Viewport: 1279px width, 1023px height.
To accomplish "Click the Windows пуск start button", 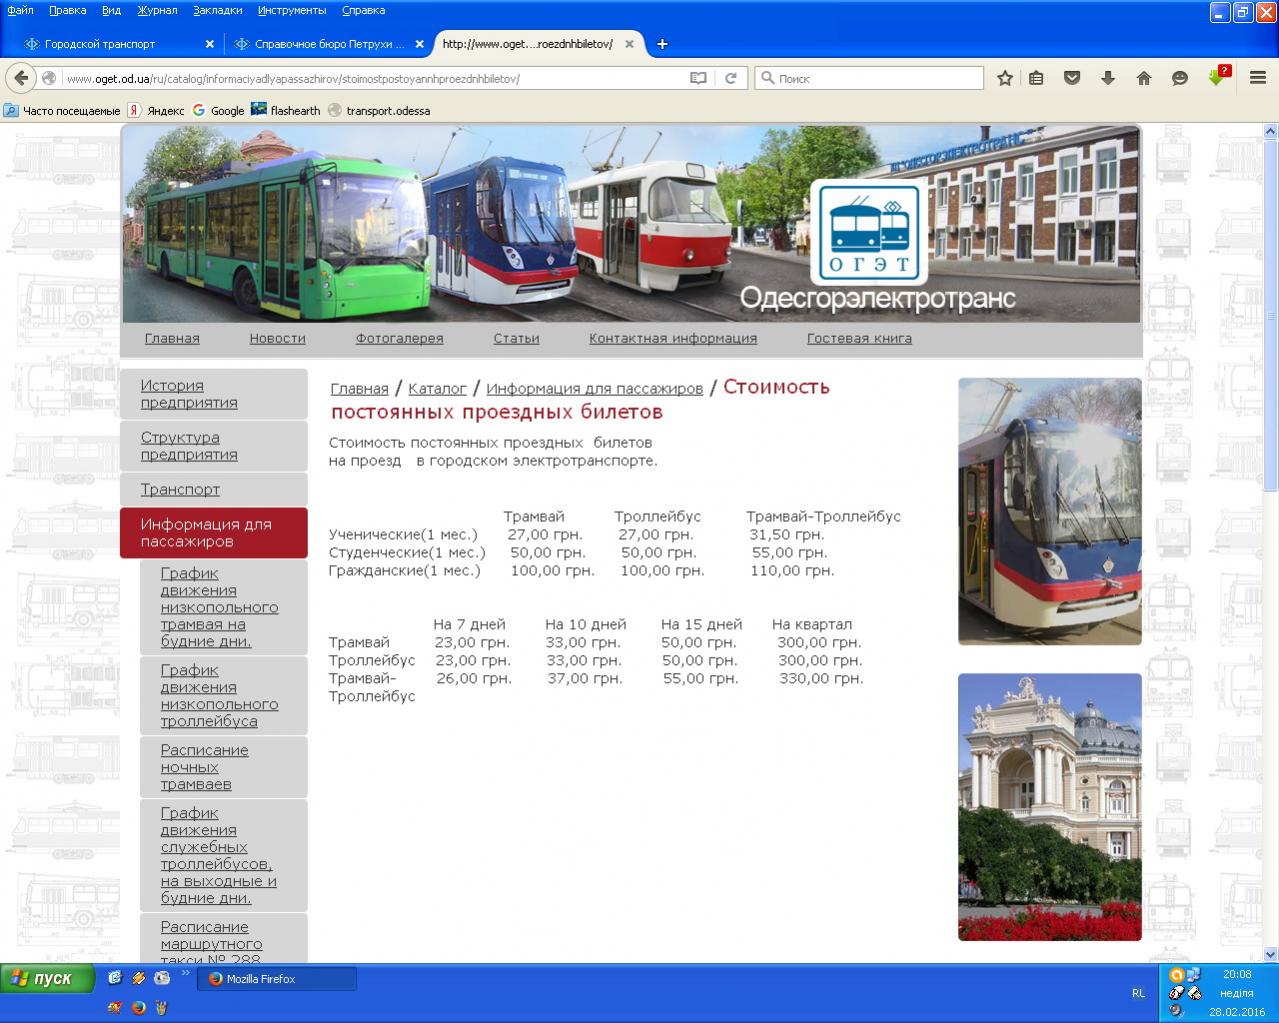I will pyautogui.click(x=48, y=978).
